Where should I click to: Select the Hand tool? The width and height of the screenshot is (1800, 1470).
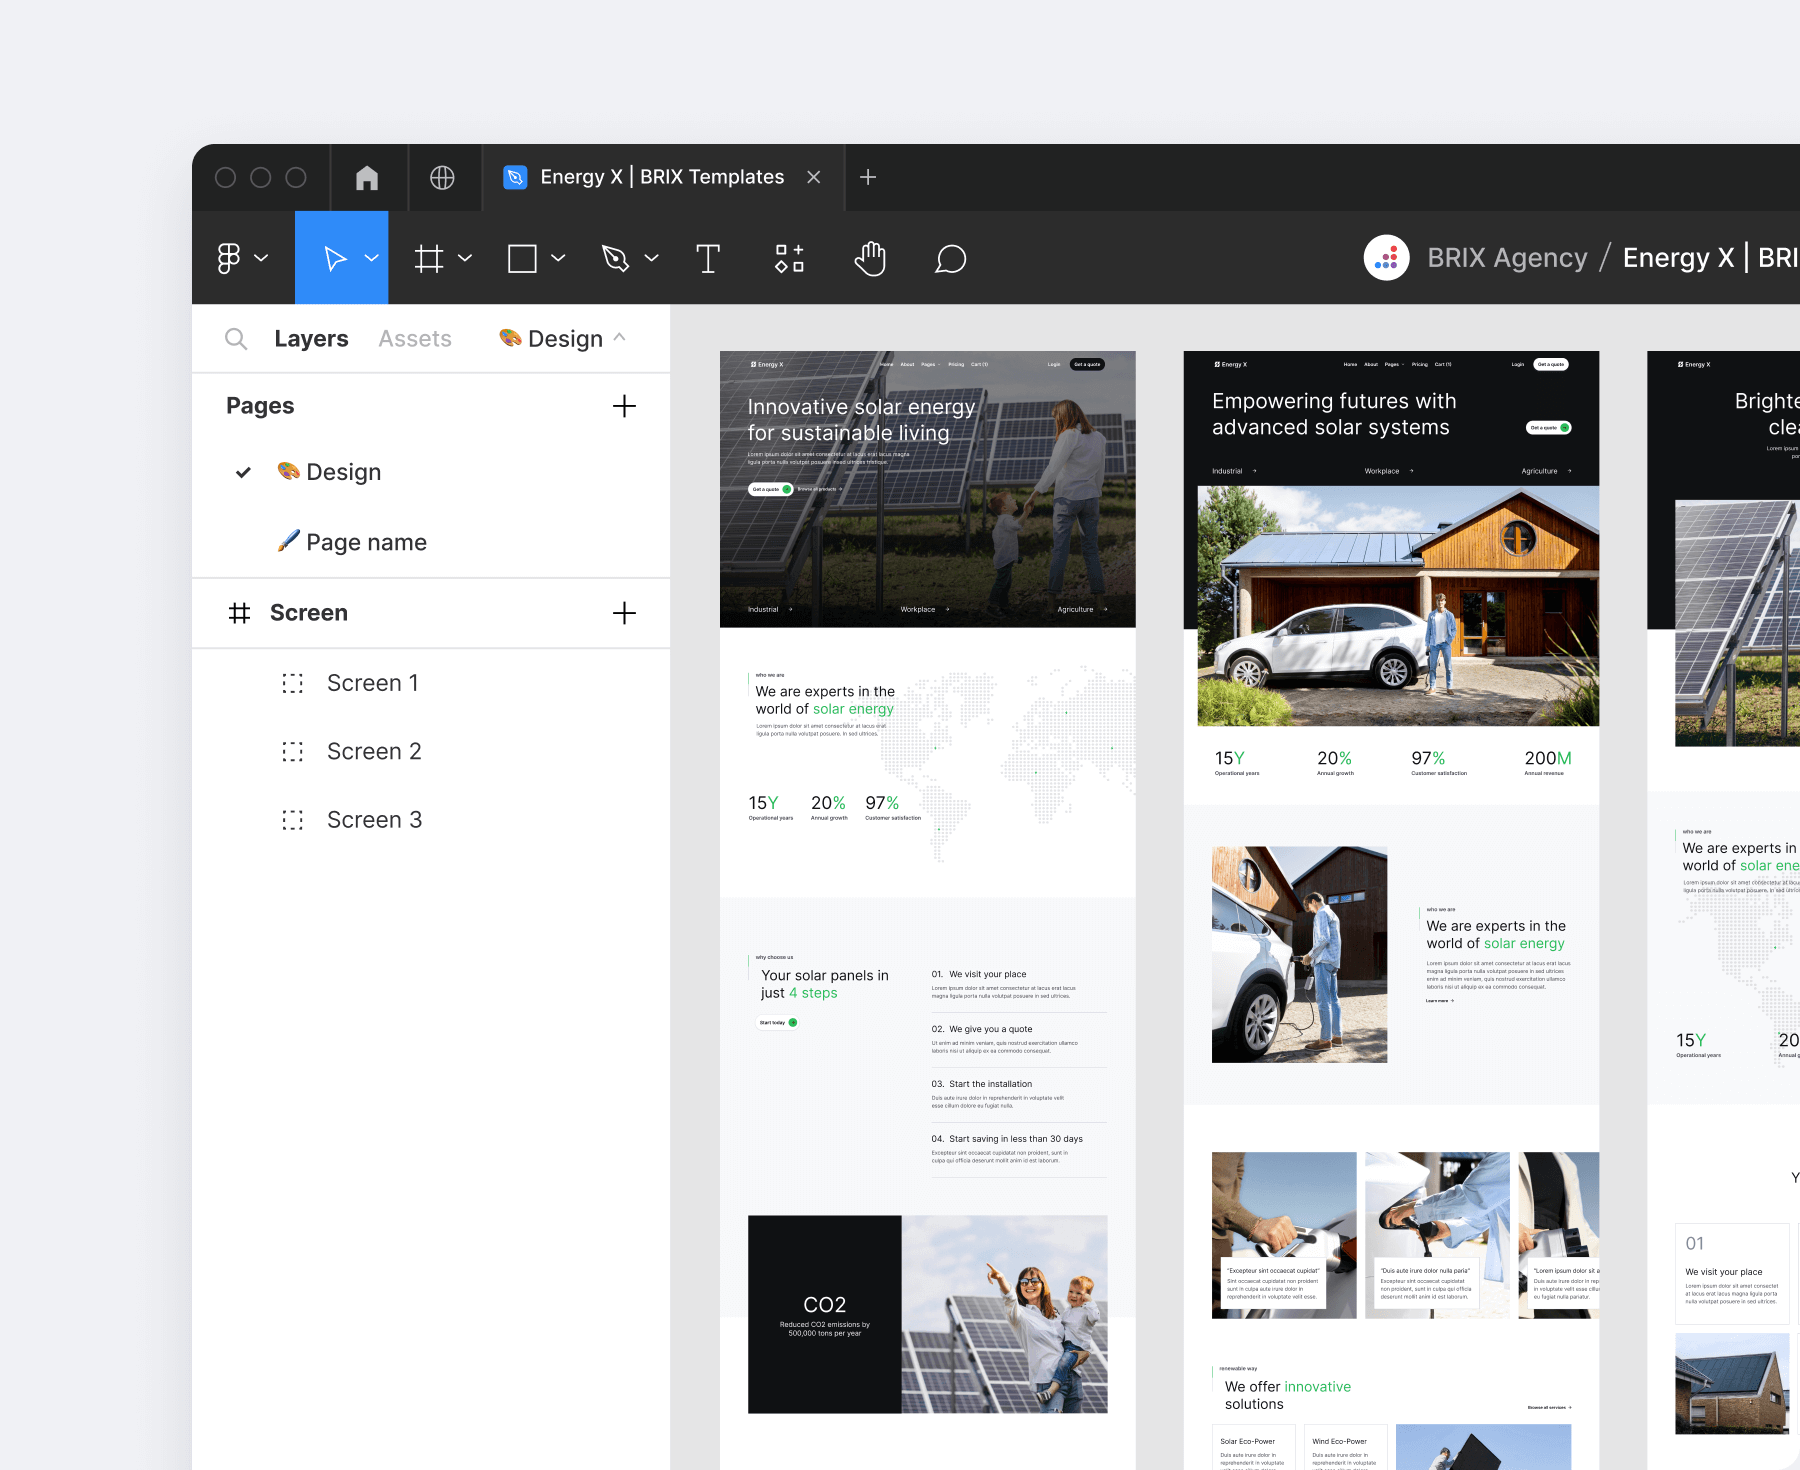coord(869,258)
